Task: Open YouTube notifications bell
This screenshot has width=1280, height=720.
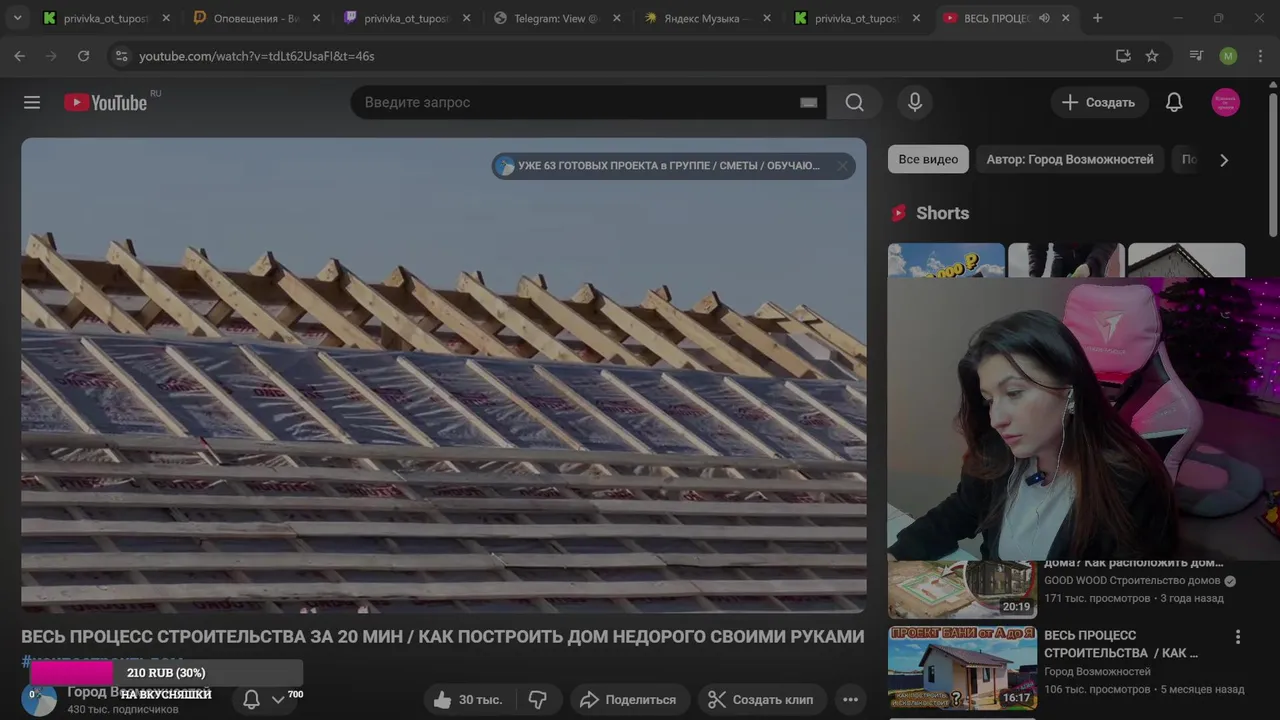Action: pos(1174,102)
